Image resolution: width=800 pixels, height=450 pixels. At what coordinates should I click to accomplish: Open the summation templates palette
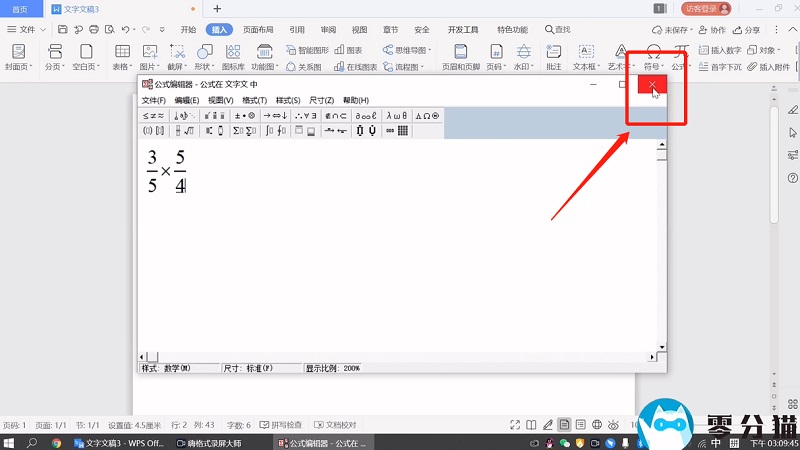[243, 131]
